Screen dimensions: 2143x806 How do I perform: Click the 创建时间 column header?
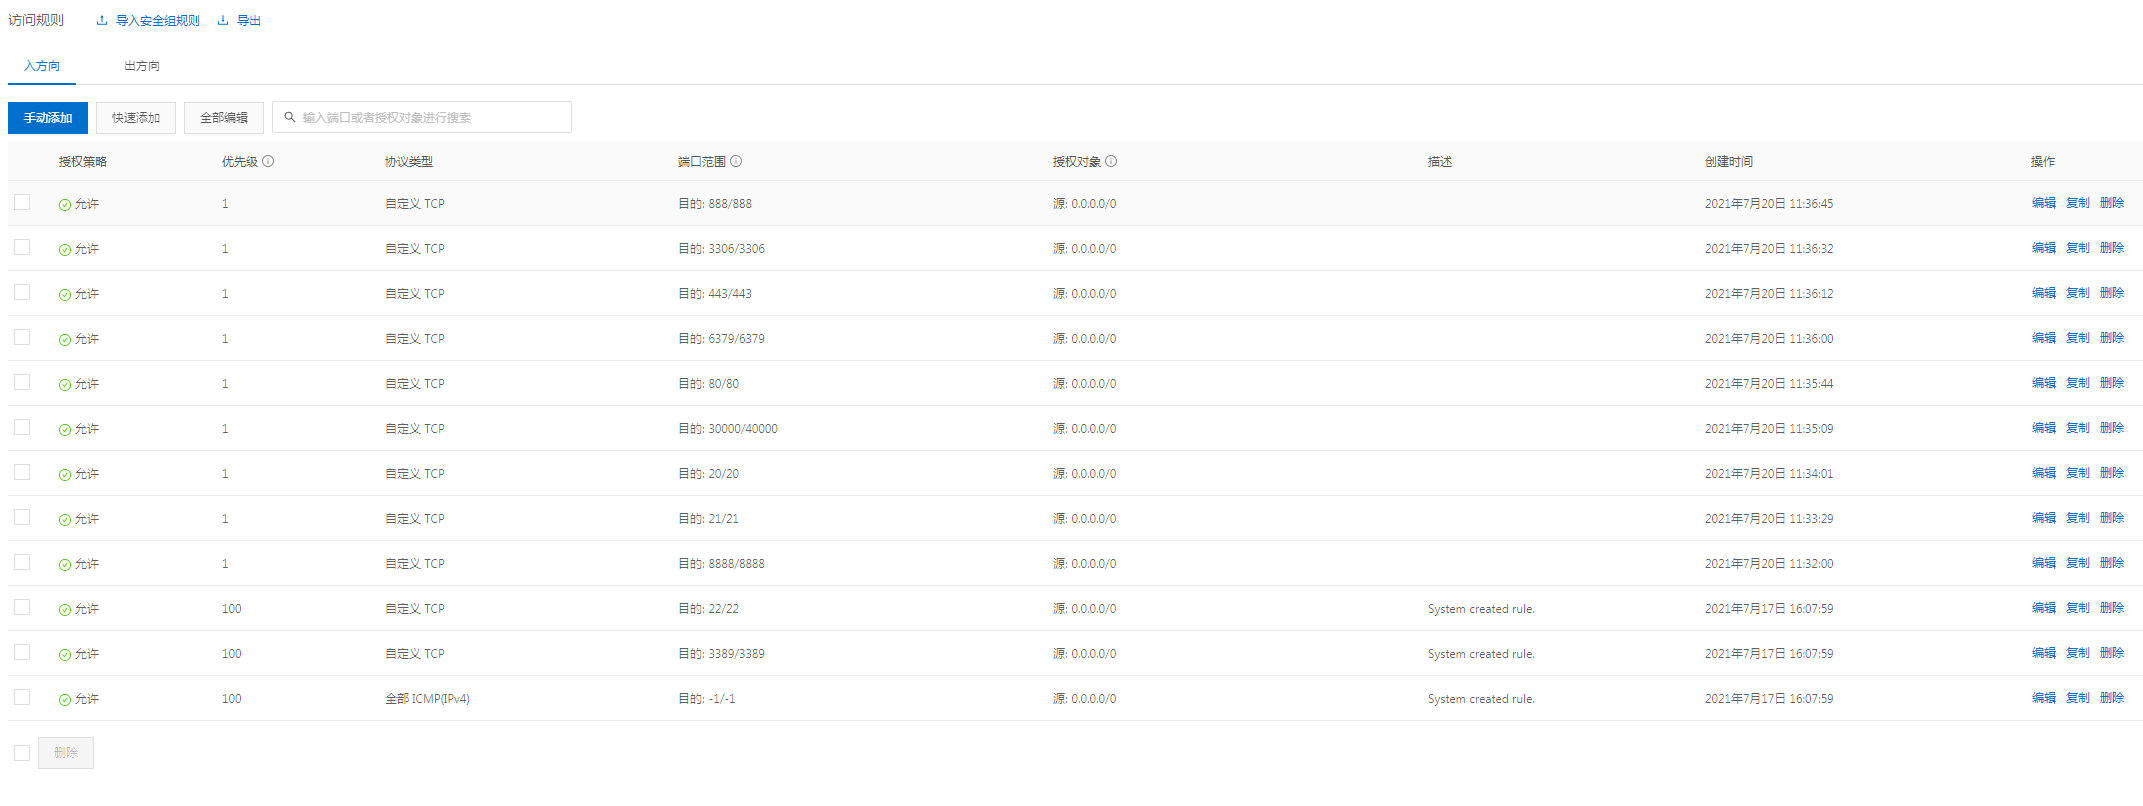(x=1729, y=162)
